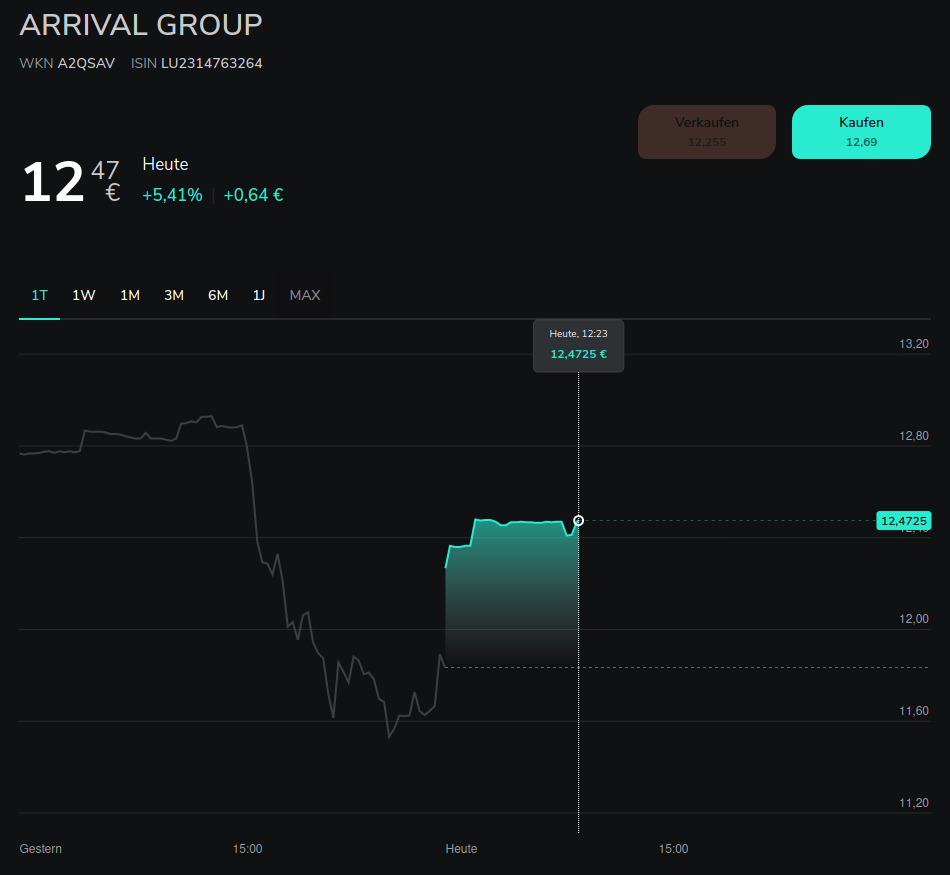Screen dimensions: 950x875
Task: Show the 3M chart period
Action: [174, 295]
